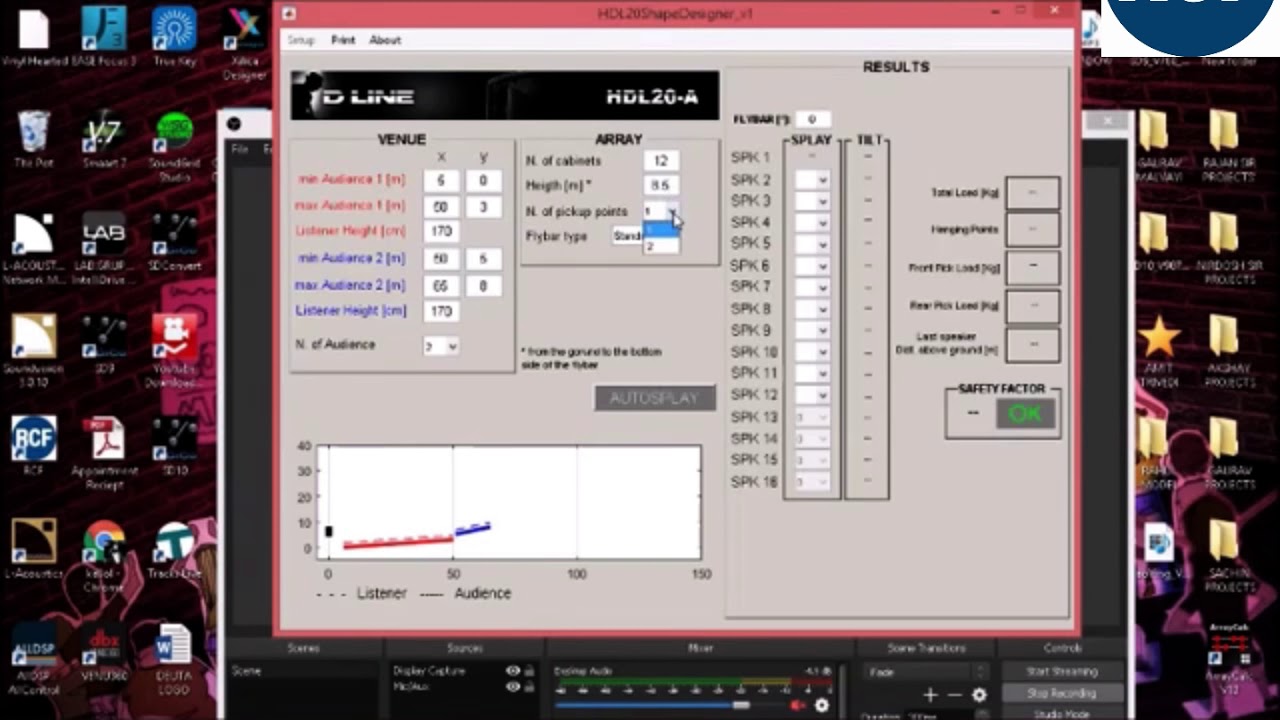Launch the Google Chrome desktop shortcut

104,556
